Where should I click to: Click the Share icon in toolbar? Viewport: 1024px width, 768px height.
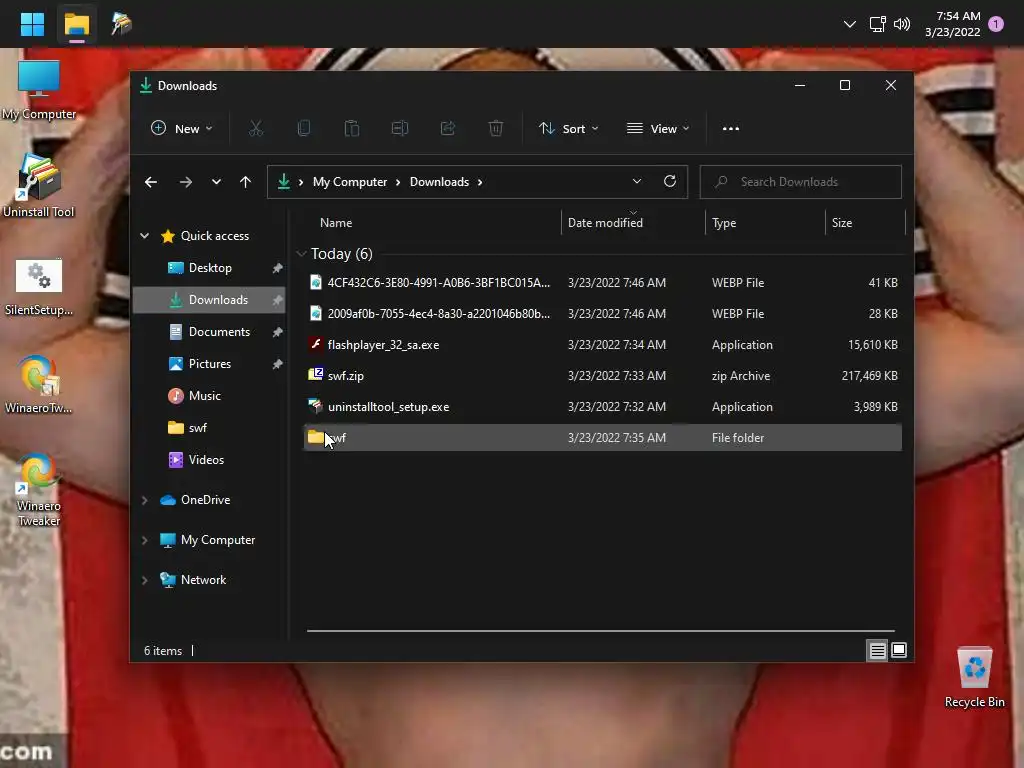(448, 129)
